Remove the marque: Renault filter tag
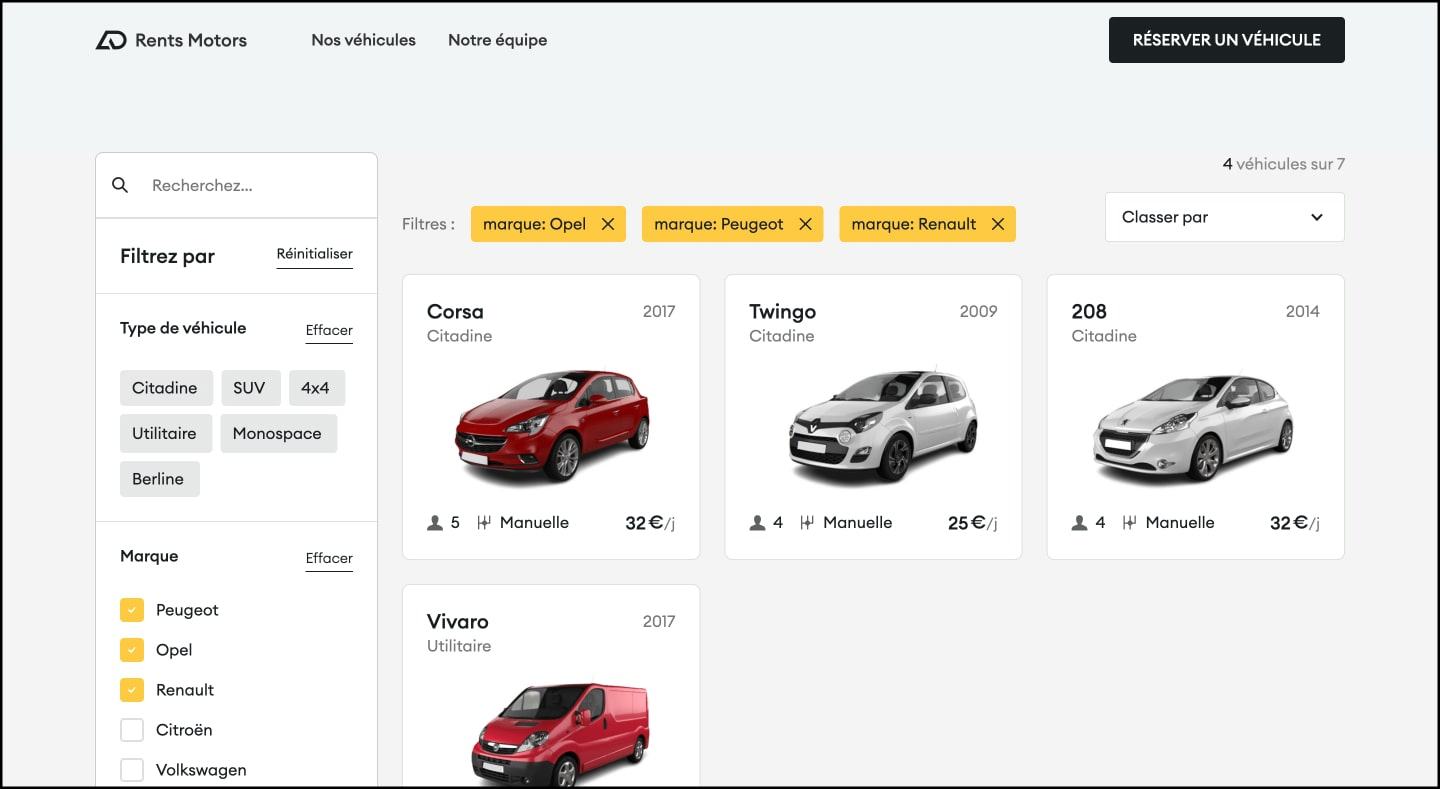The height and width of the screenshot is (789, 1440). (x=997, y=224)
